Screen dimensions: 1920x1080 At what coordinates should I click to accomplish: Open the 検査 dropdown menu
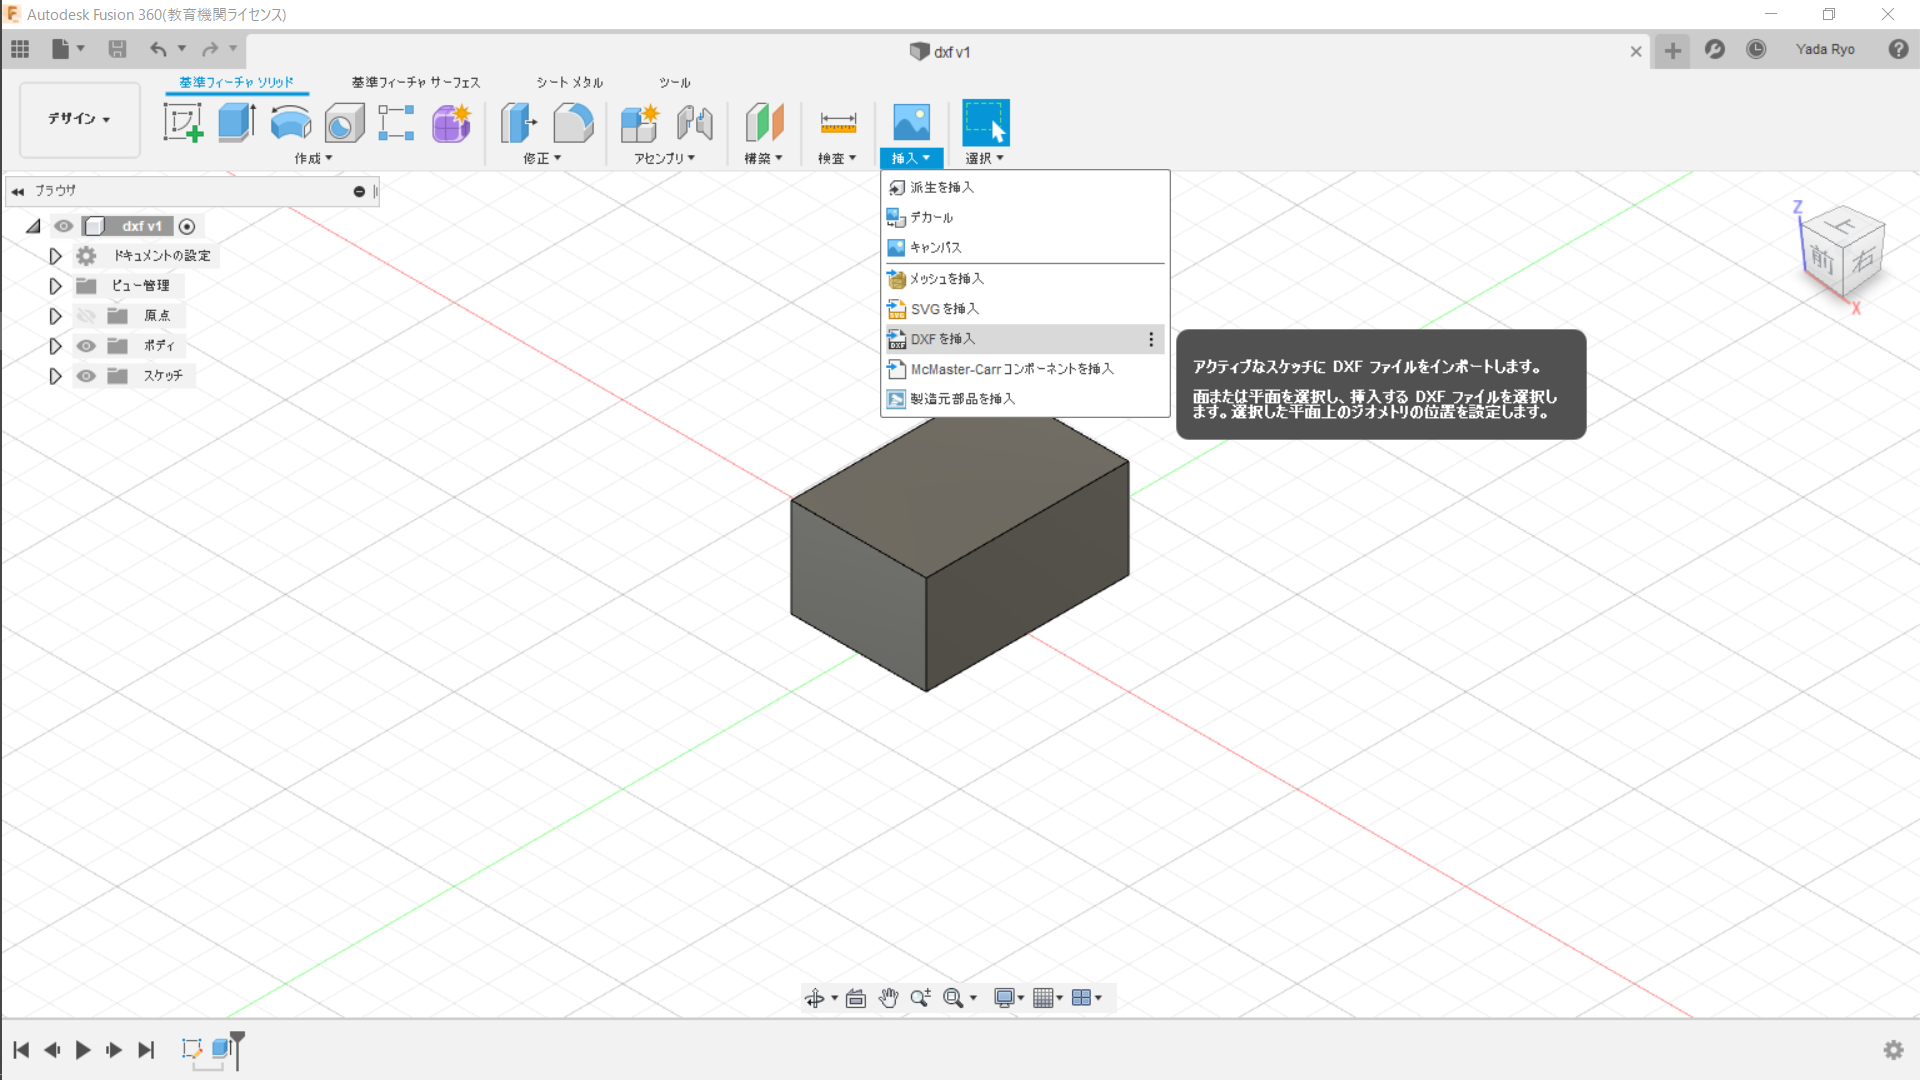[838, 157]
